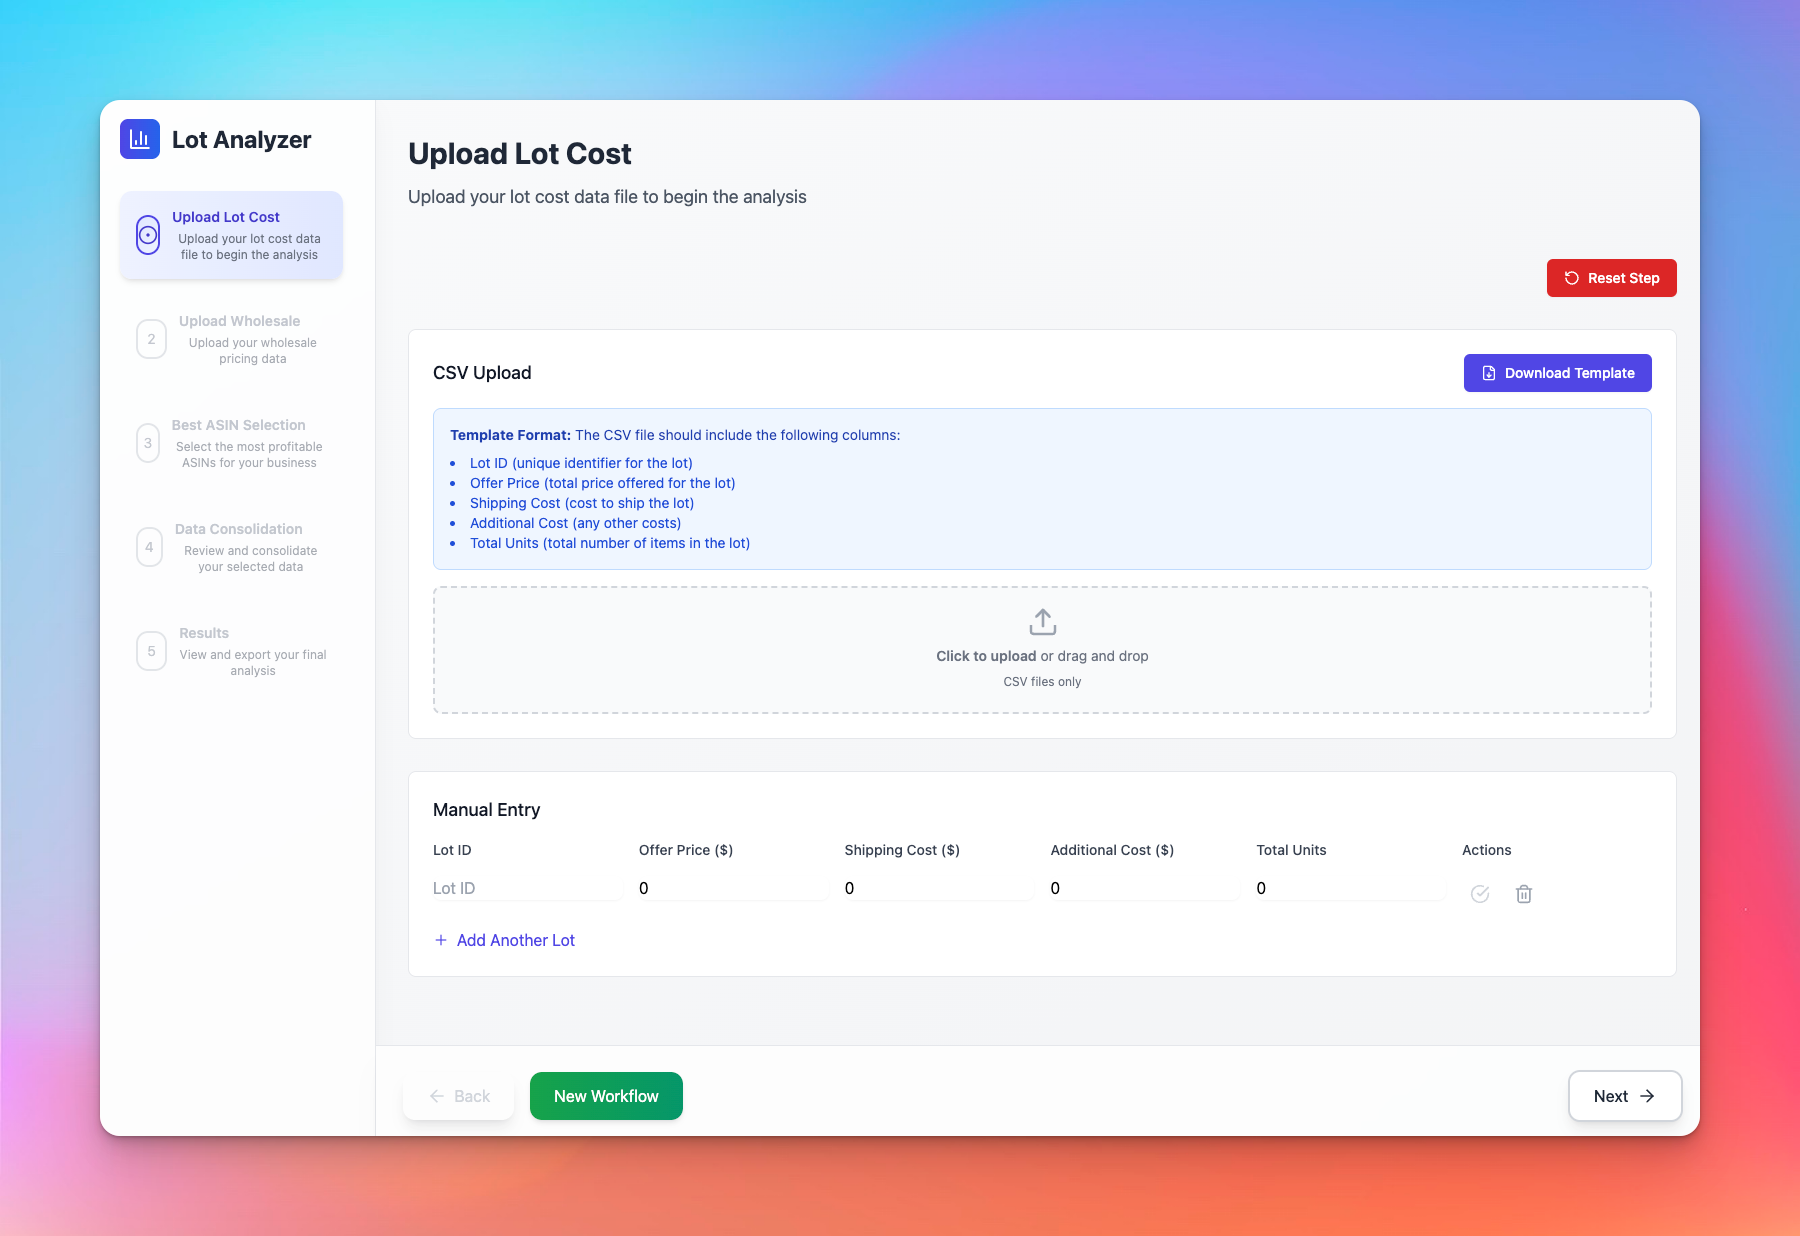Click the 'Upload Lot Cost' page title
Screen dimensions: 1800x1236
click(520, 154)
